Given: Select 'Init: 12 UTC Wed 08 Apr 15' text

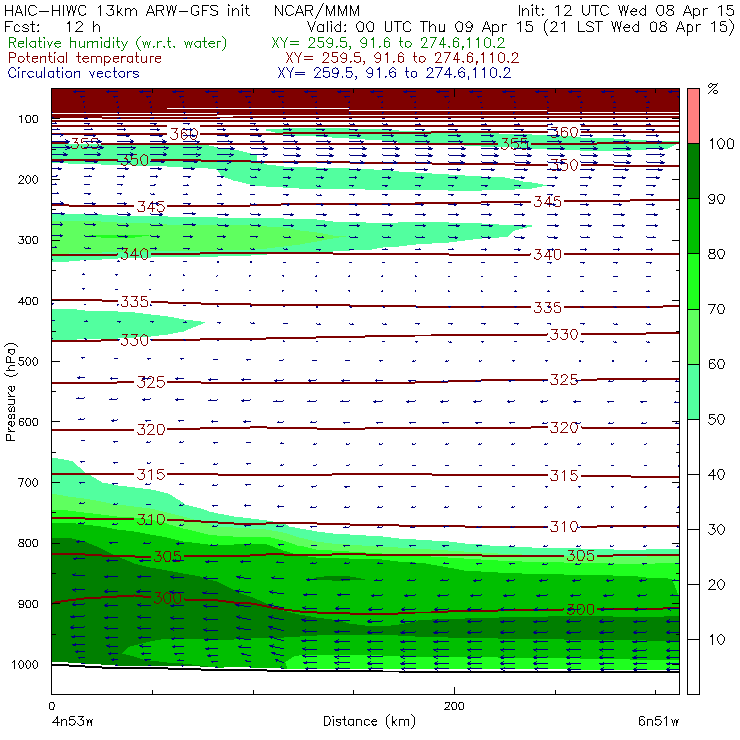Looking at the screenshot, I should pos(626,11).
